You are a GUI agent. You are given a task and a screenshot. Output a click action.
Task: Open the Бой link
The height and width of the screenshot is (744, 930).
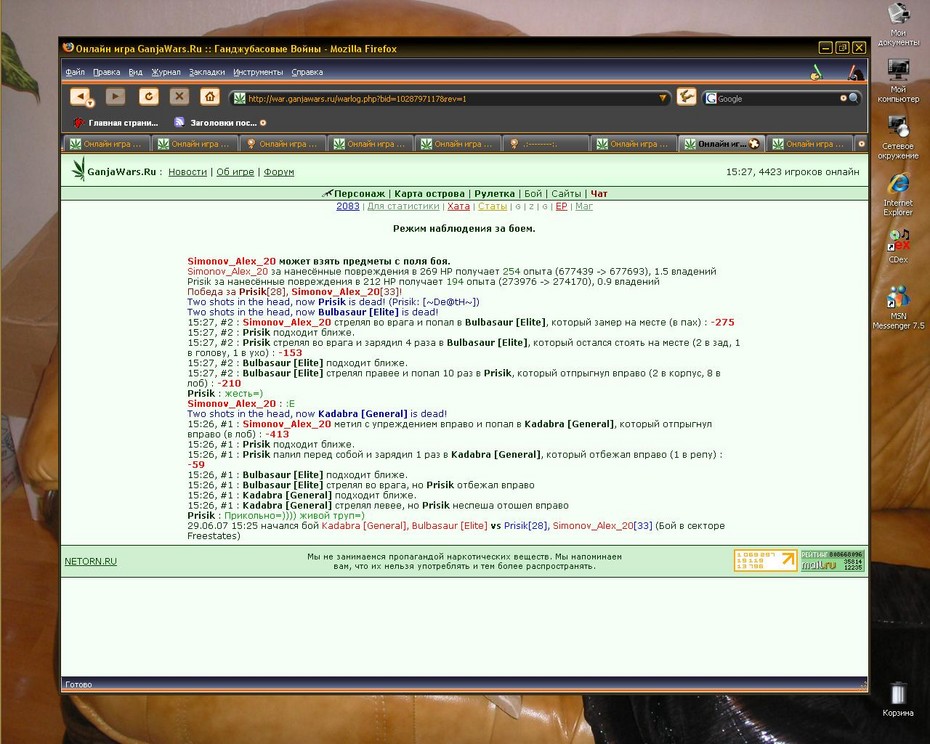point(533,193)
